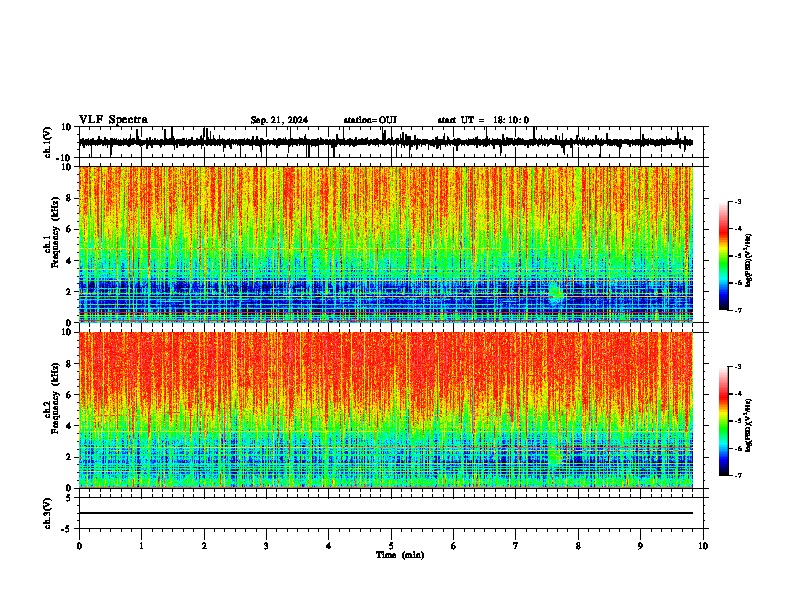Click the "Time (min)" x-axis label
Image resolution: width=792 pixels, height=612 pixels.
pos(400,555)
